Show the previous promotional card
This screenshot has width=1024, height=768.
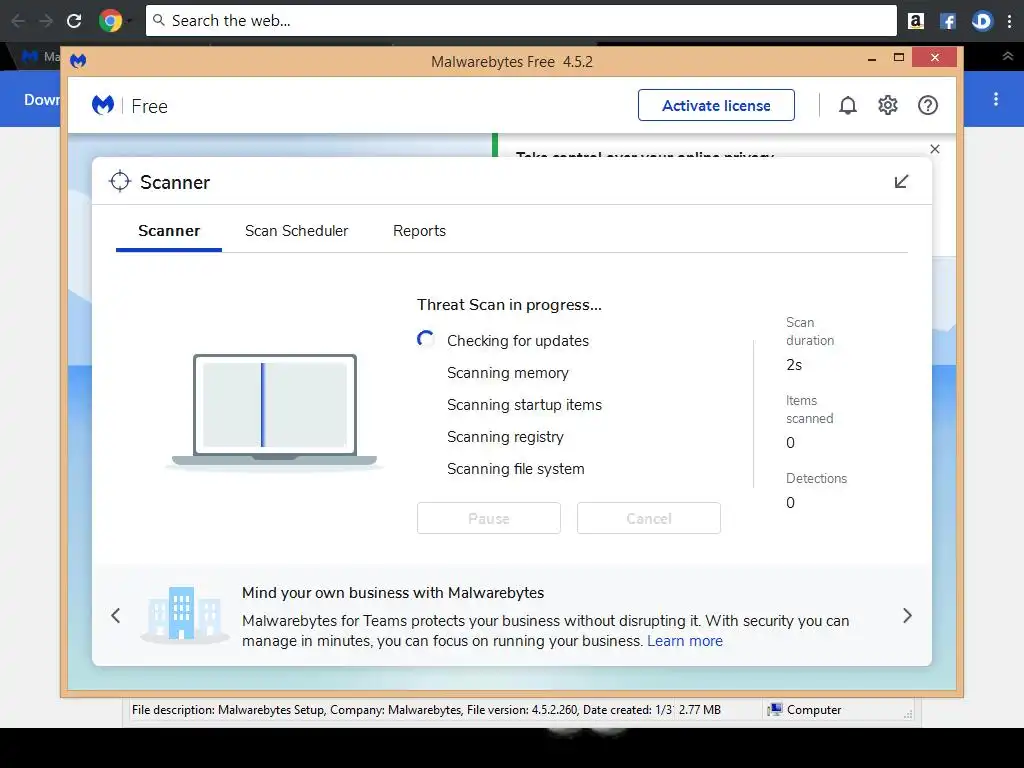pos(116,615)
